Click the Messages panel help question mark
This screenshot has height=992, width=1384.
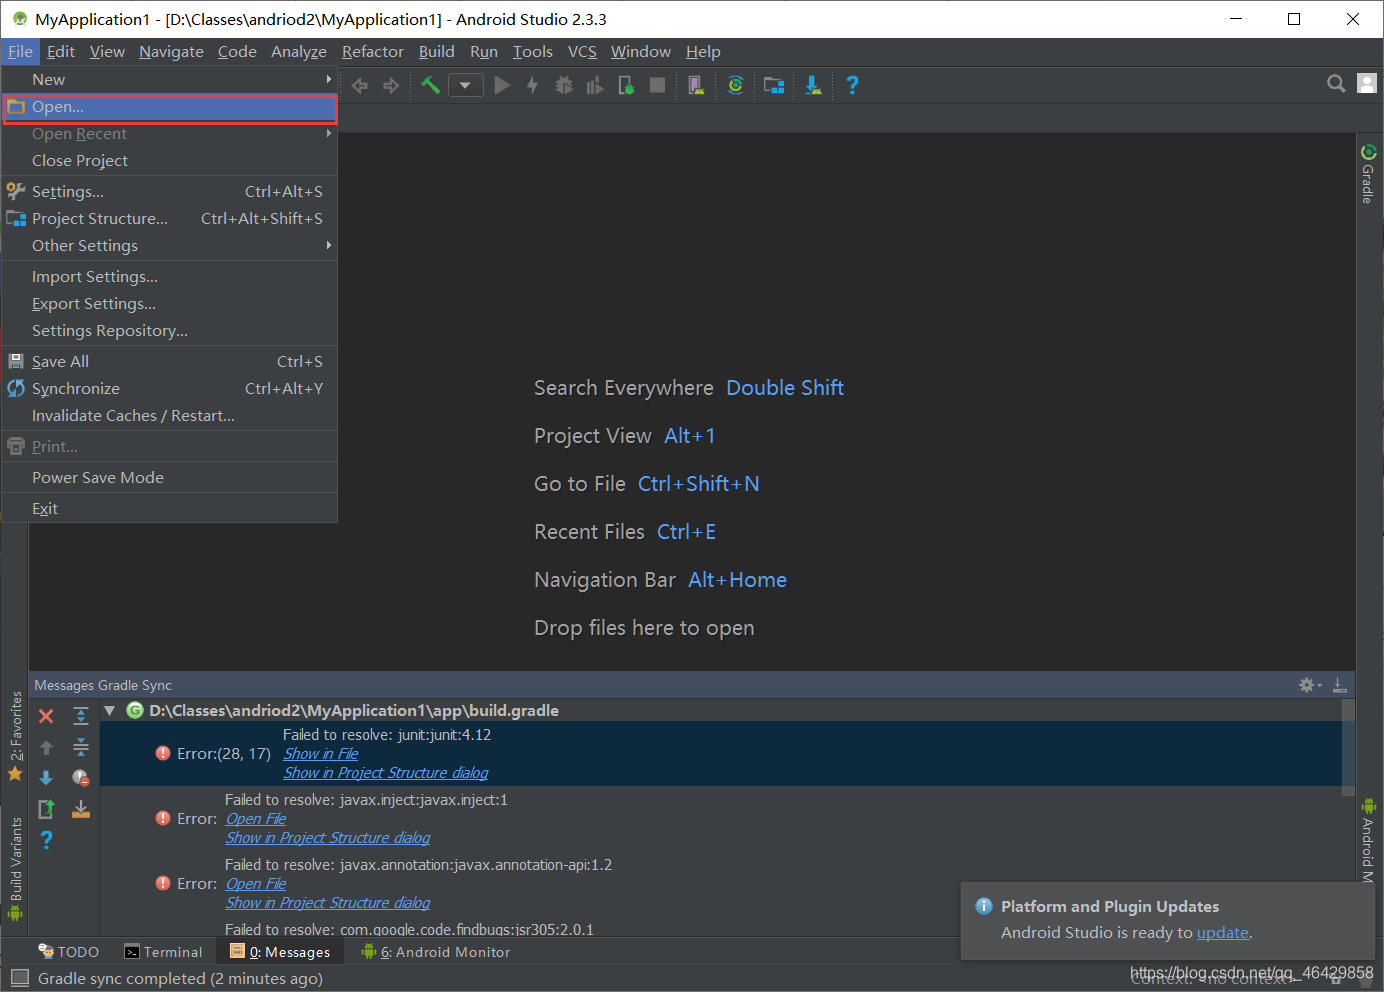click(46, 840)
